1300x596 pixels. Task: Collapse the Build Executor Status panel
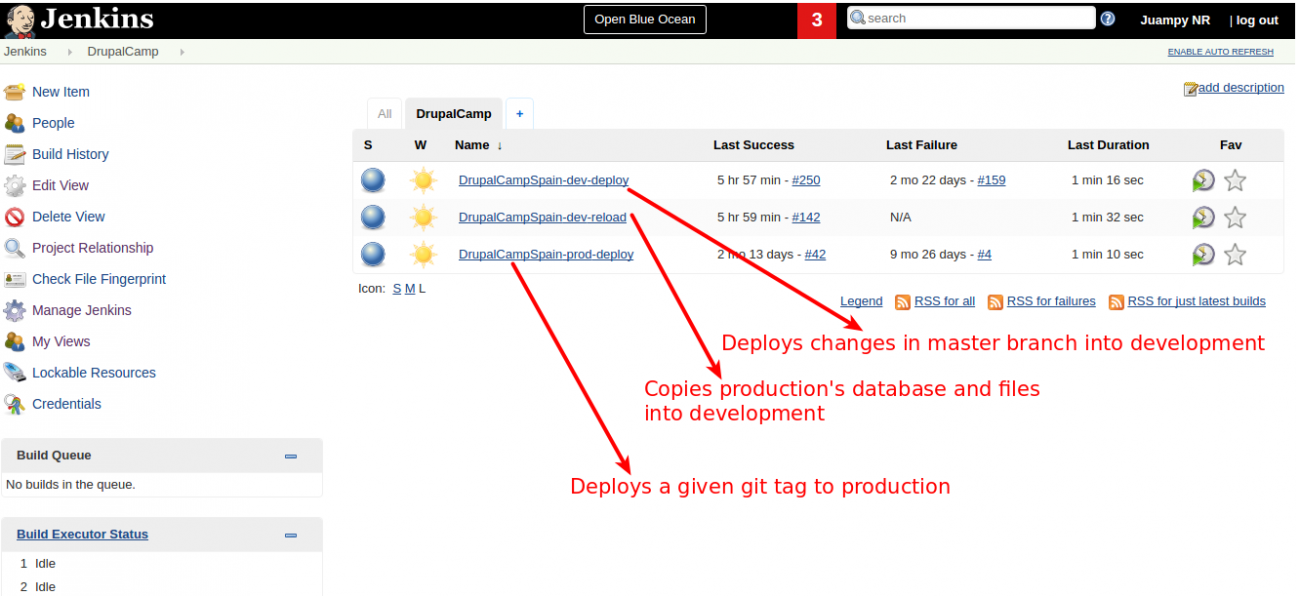pos(290,534)
